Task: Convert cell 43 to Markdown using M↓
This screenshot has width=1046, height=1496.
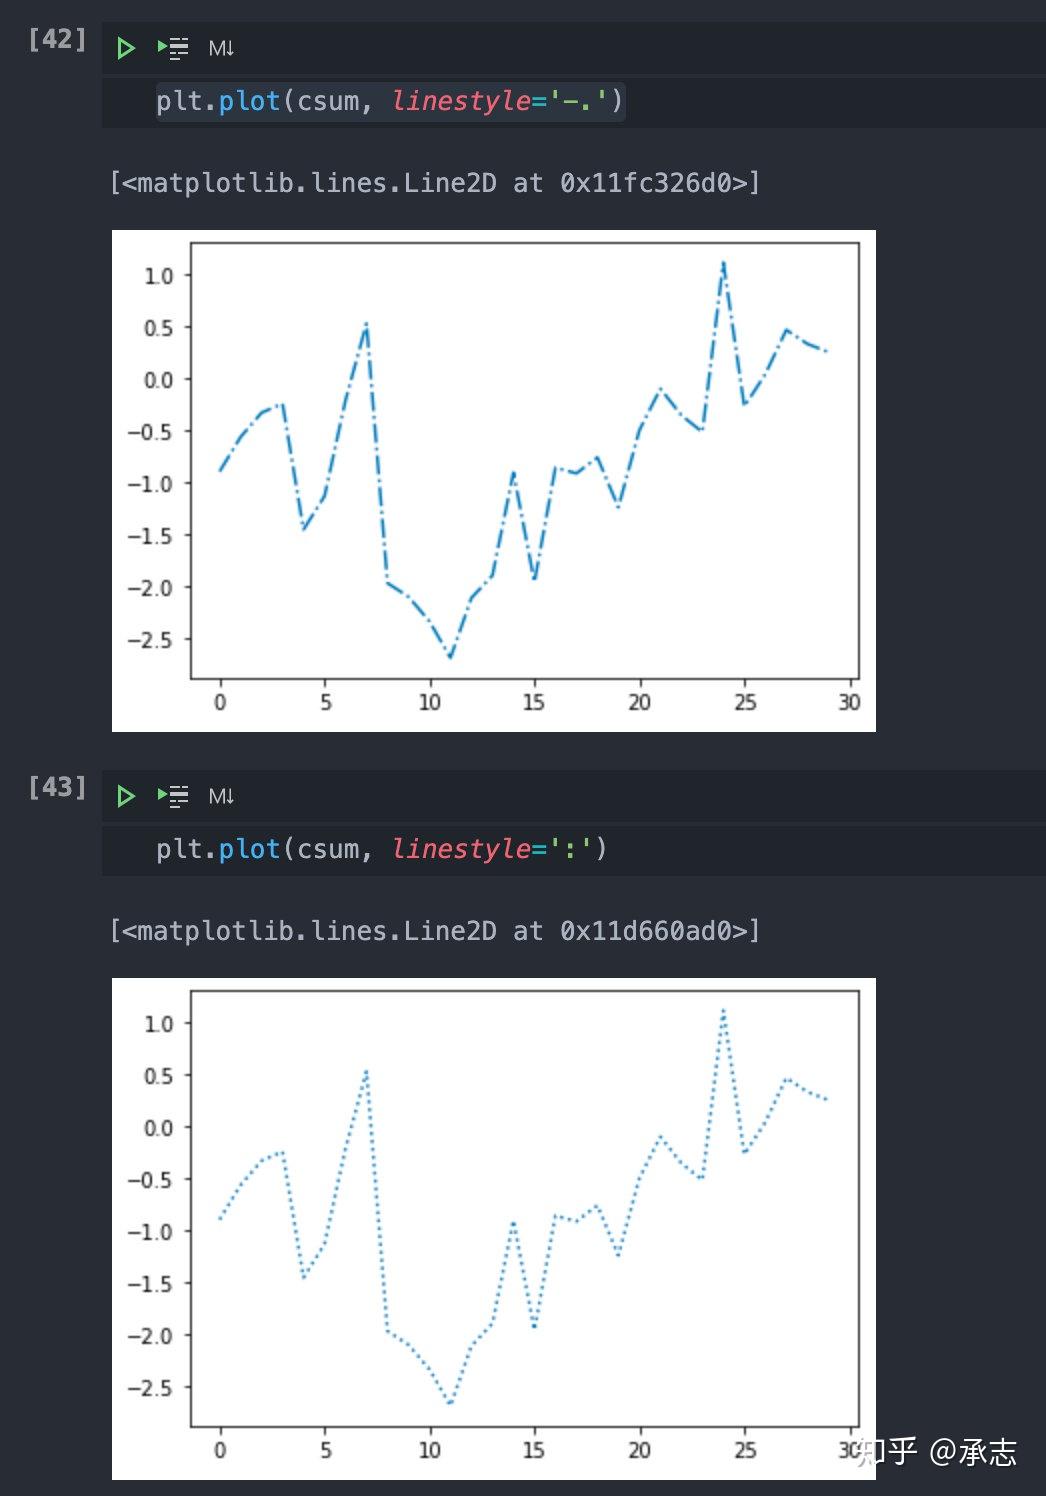Action: tap(221, 796)
